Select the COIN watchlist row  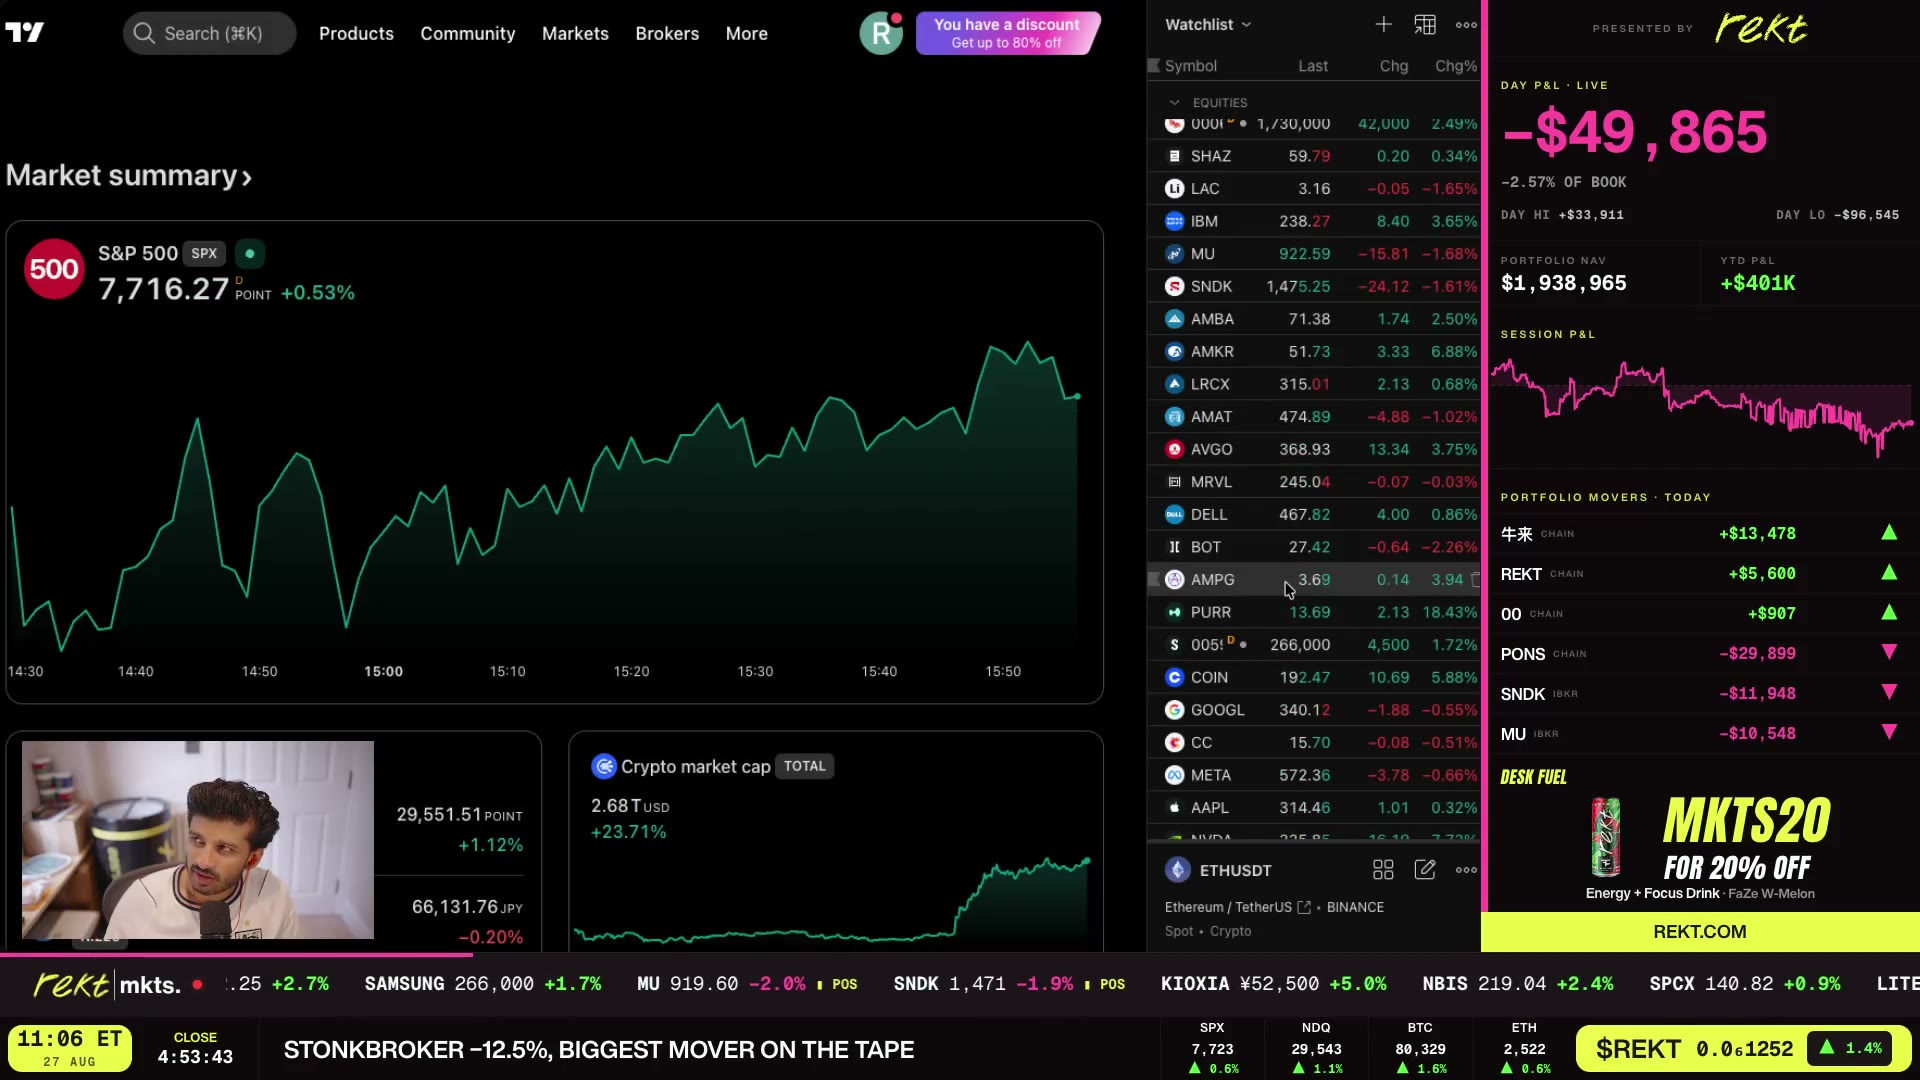[x=1313, y=678]
